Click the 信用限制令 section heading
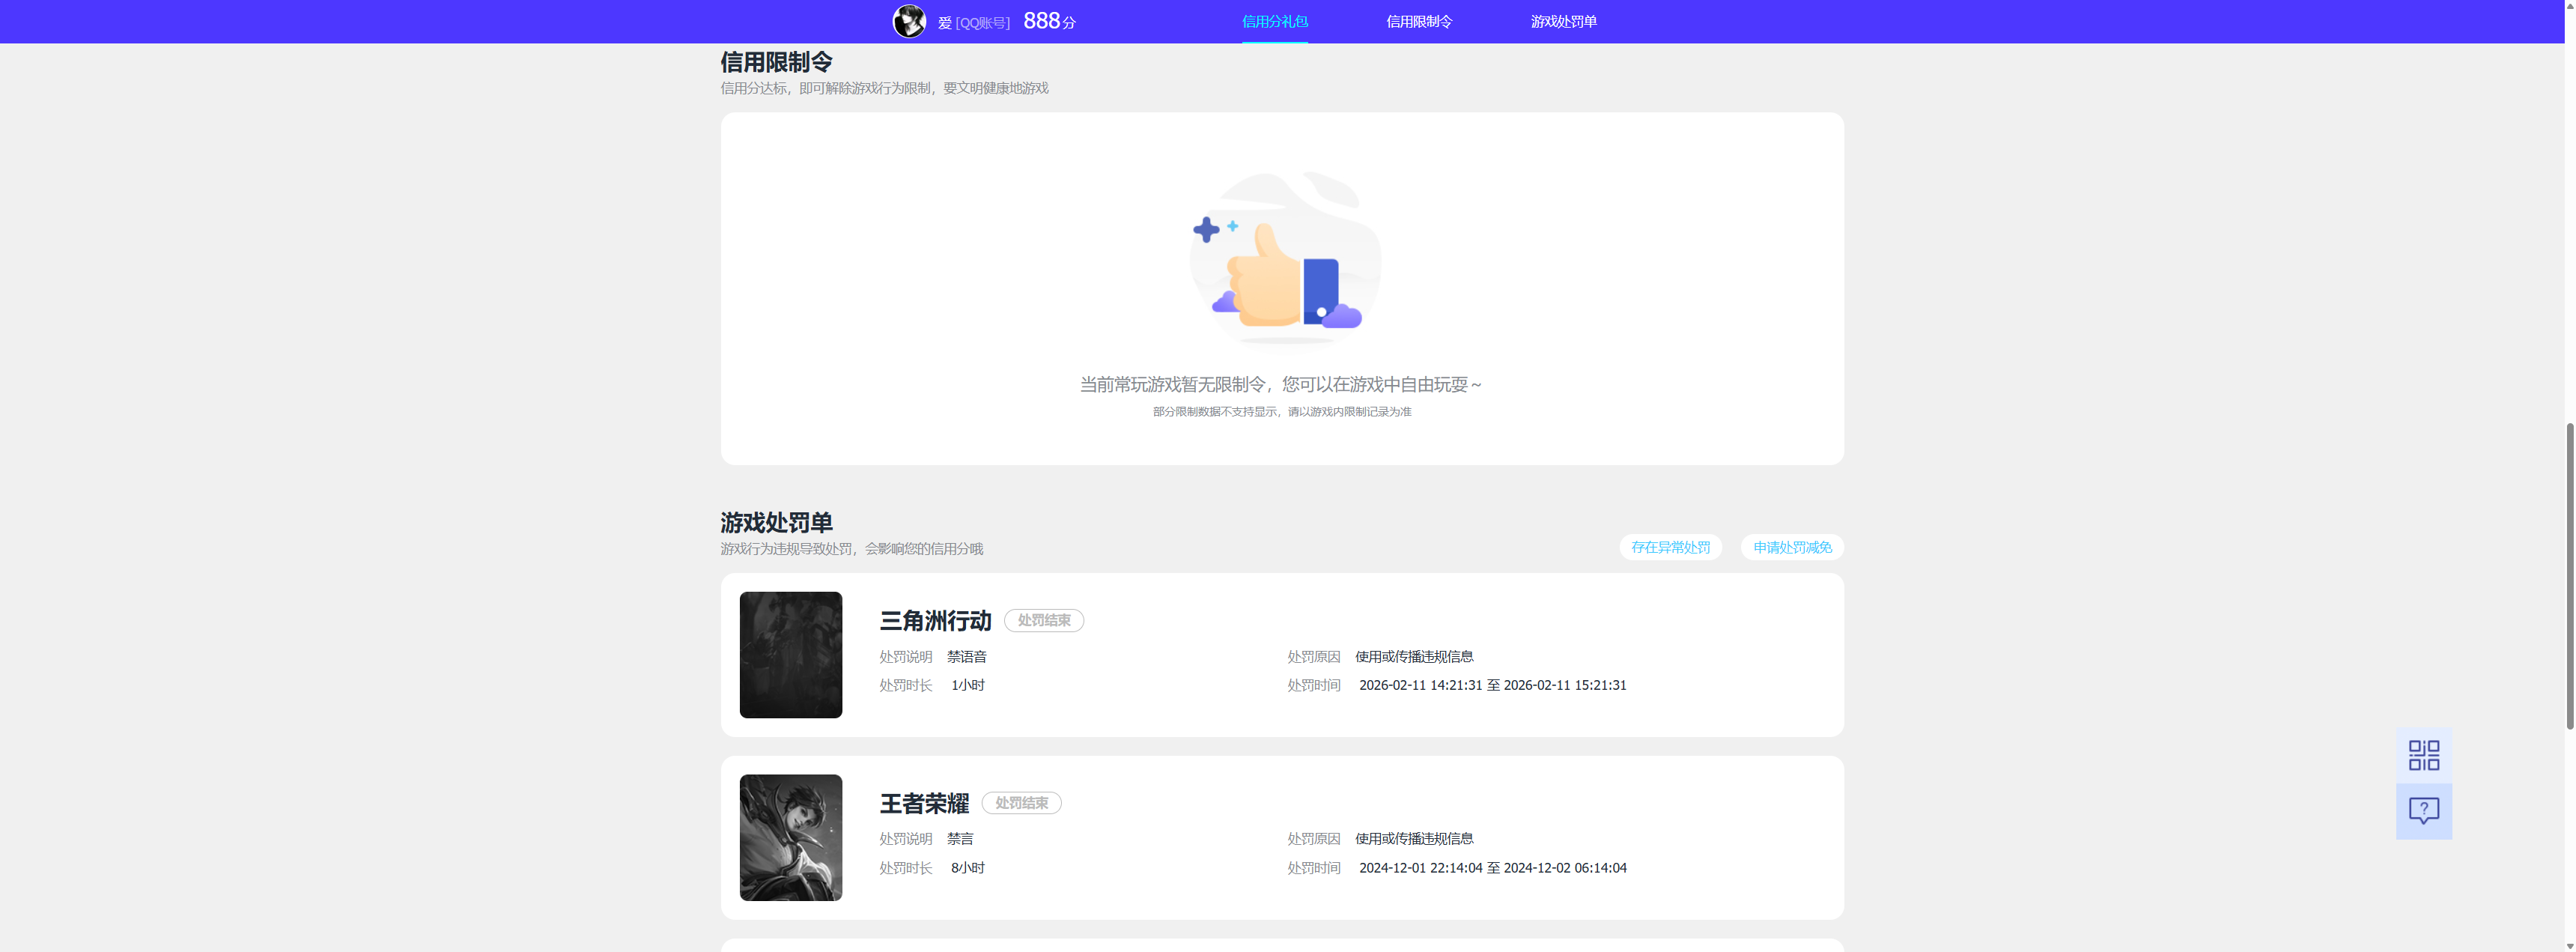 [x=776, y=62]
